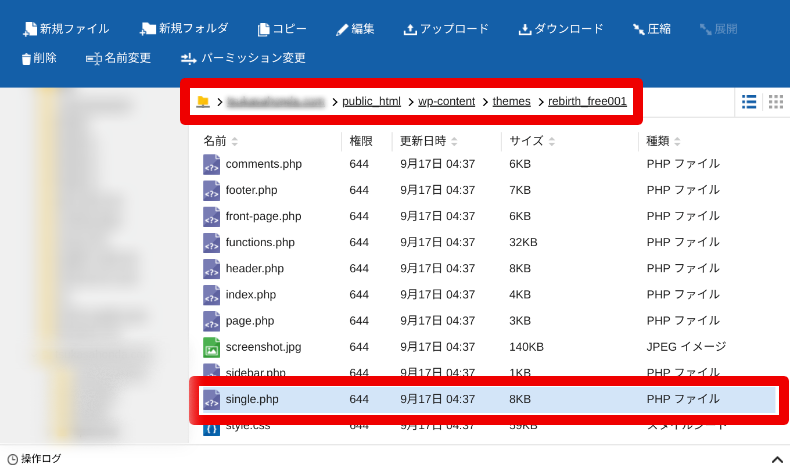Click JPEG イメージ type cell
This screenshot has width=790, height=472.
(686, 347)
